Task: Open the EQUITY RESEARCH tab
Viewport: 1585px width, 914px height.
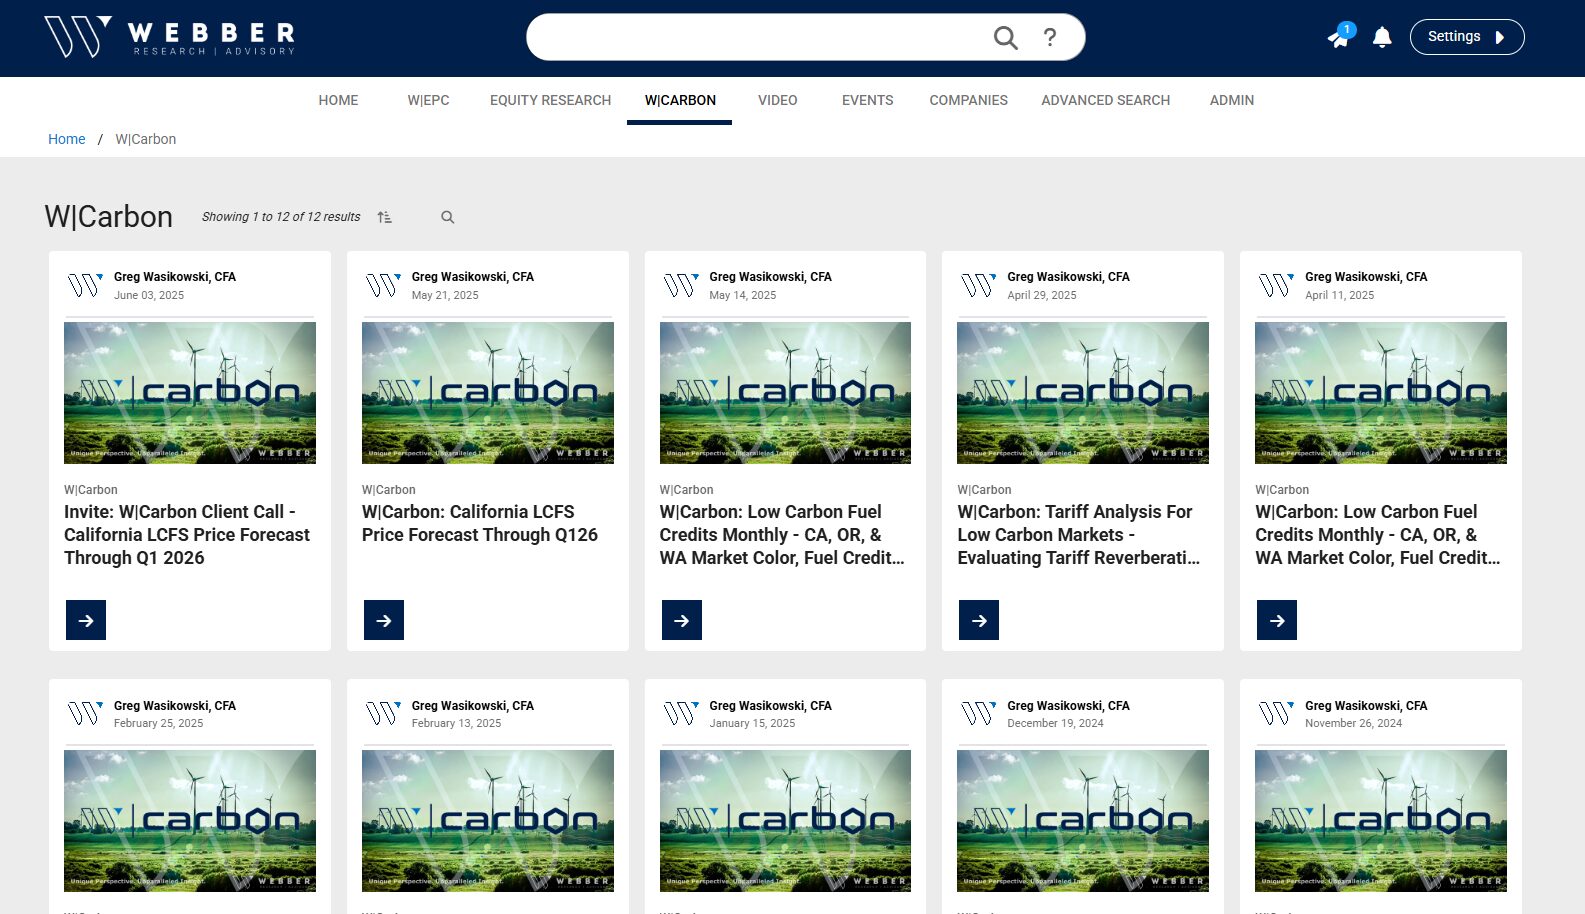Action: click(550, 100)
